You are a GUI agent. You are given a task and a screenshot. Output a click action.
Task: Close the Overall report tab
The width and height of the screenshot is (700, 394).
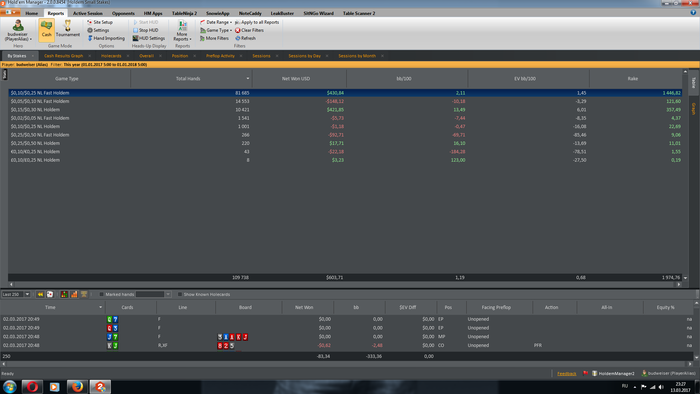[160, 56]
